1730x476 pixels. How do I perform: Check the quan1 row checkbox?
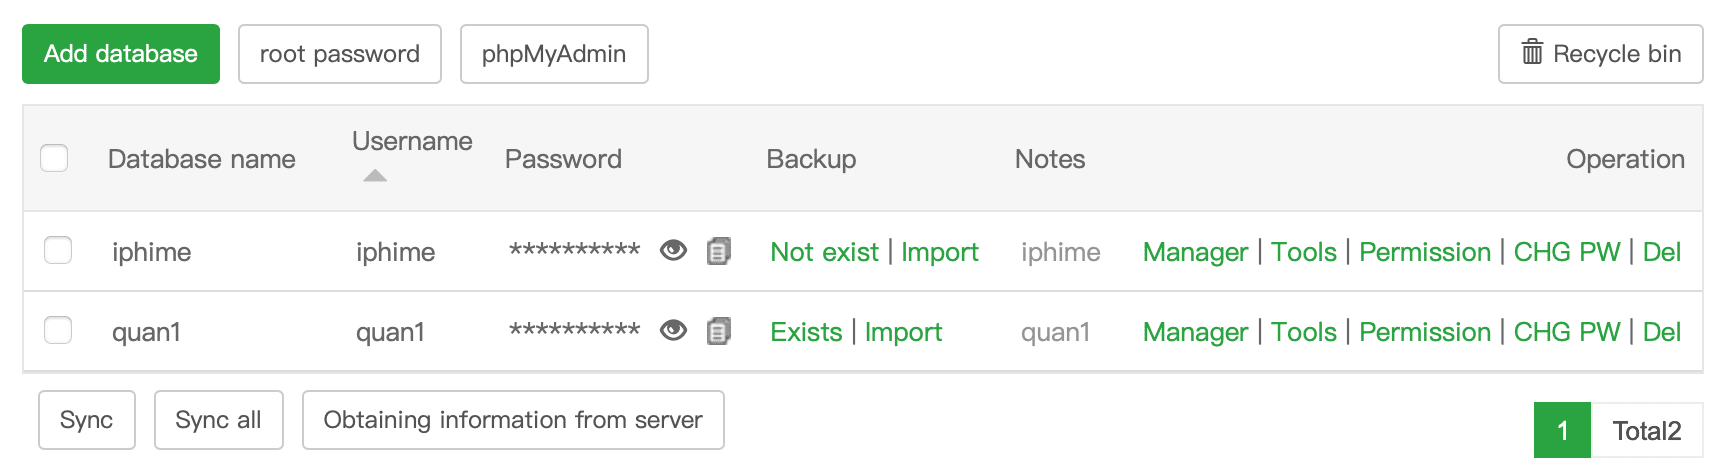[58, 330]
